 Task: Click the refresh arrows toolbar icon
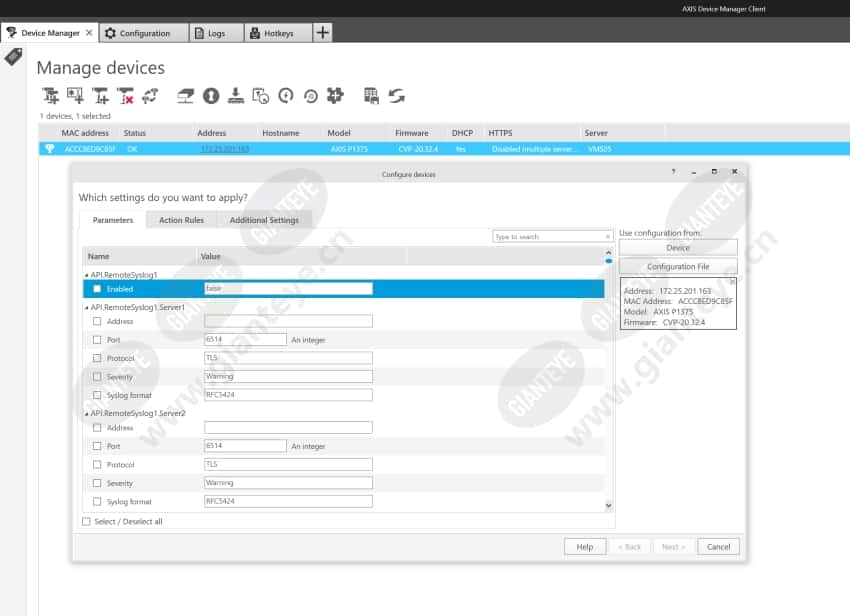(x=397, y=96)
